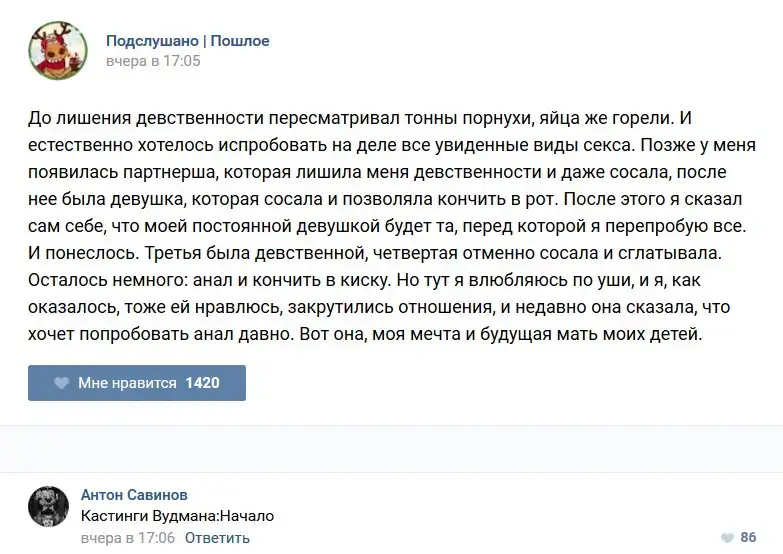This screenshot has height=554, width=783.
Task: Click the word Пошлое in the header
Action: tap(240, 41)
